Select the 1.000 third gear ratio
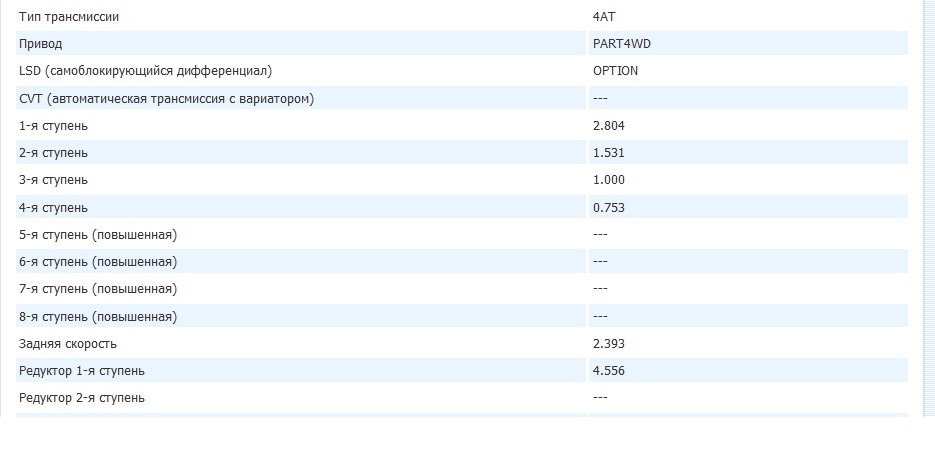935x460 pixels. [609, 180]
